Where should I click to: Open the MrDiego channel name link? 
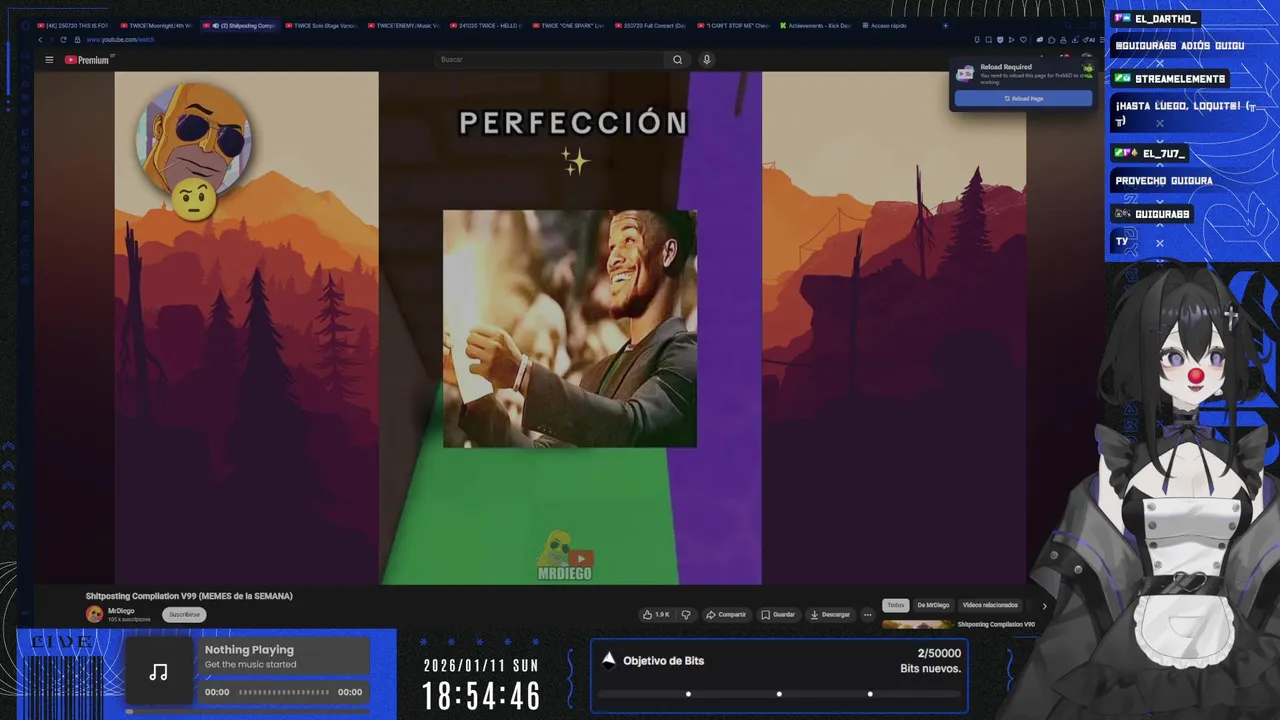tap(121, 611)
